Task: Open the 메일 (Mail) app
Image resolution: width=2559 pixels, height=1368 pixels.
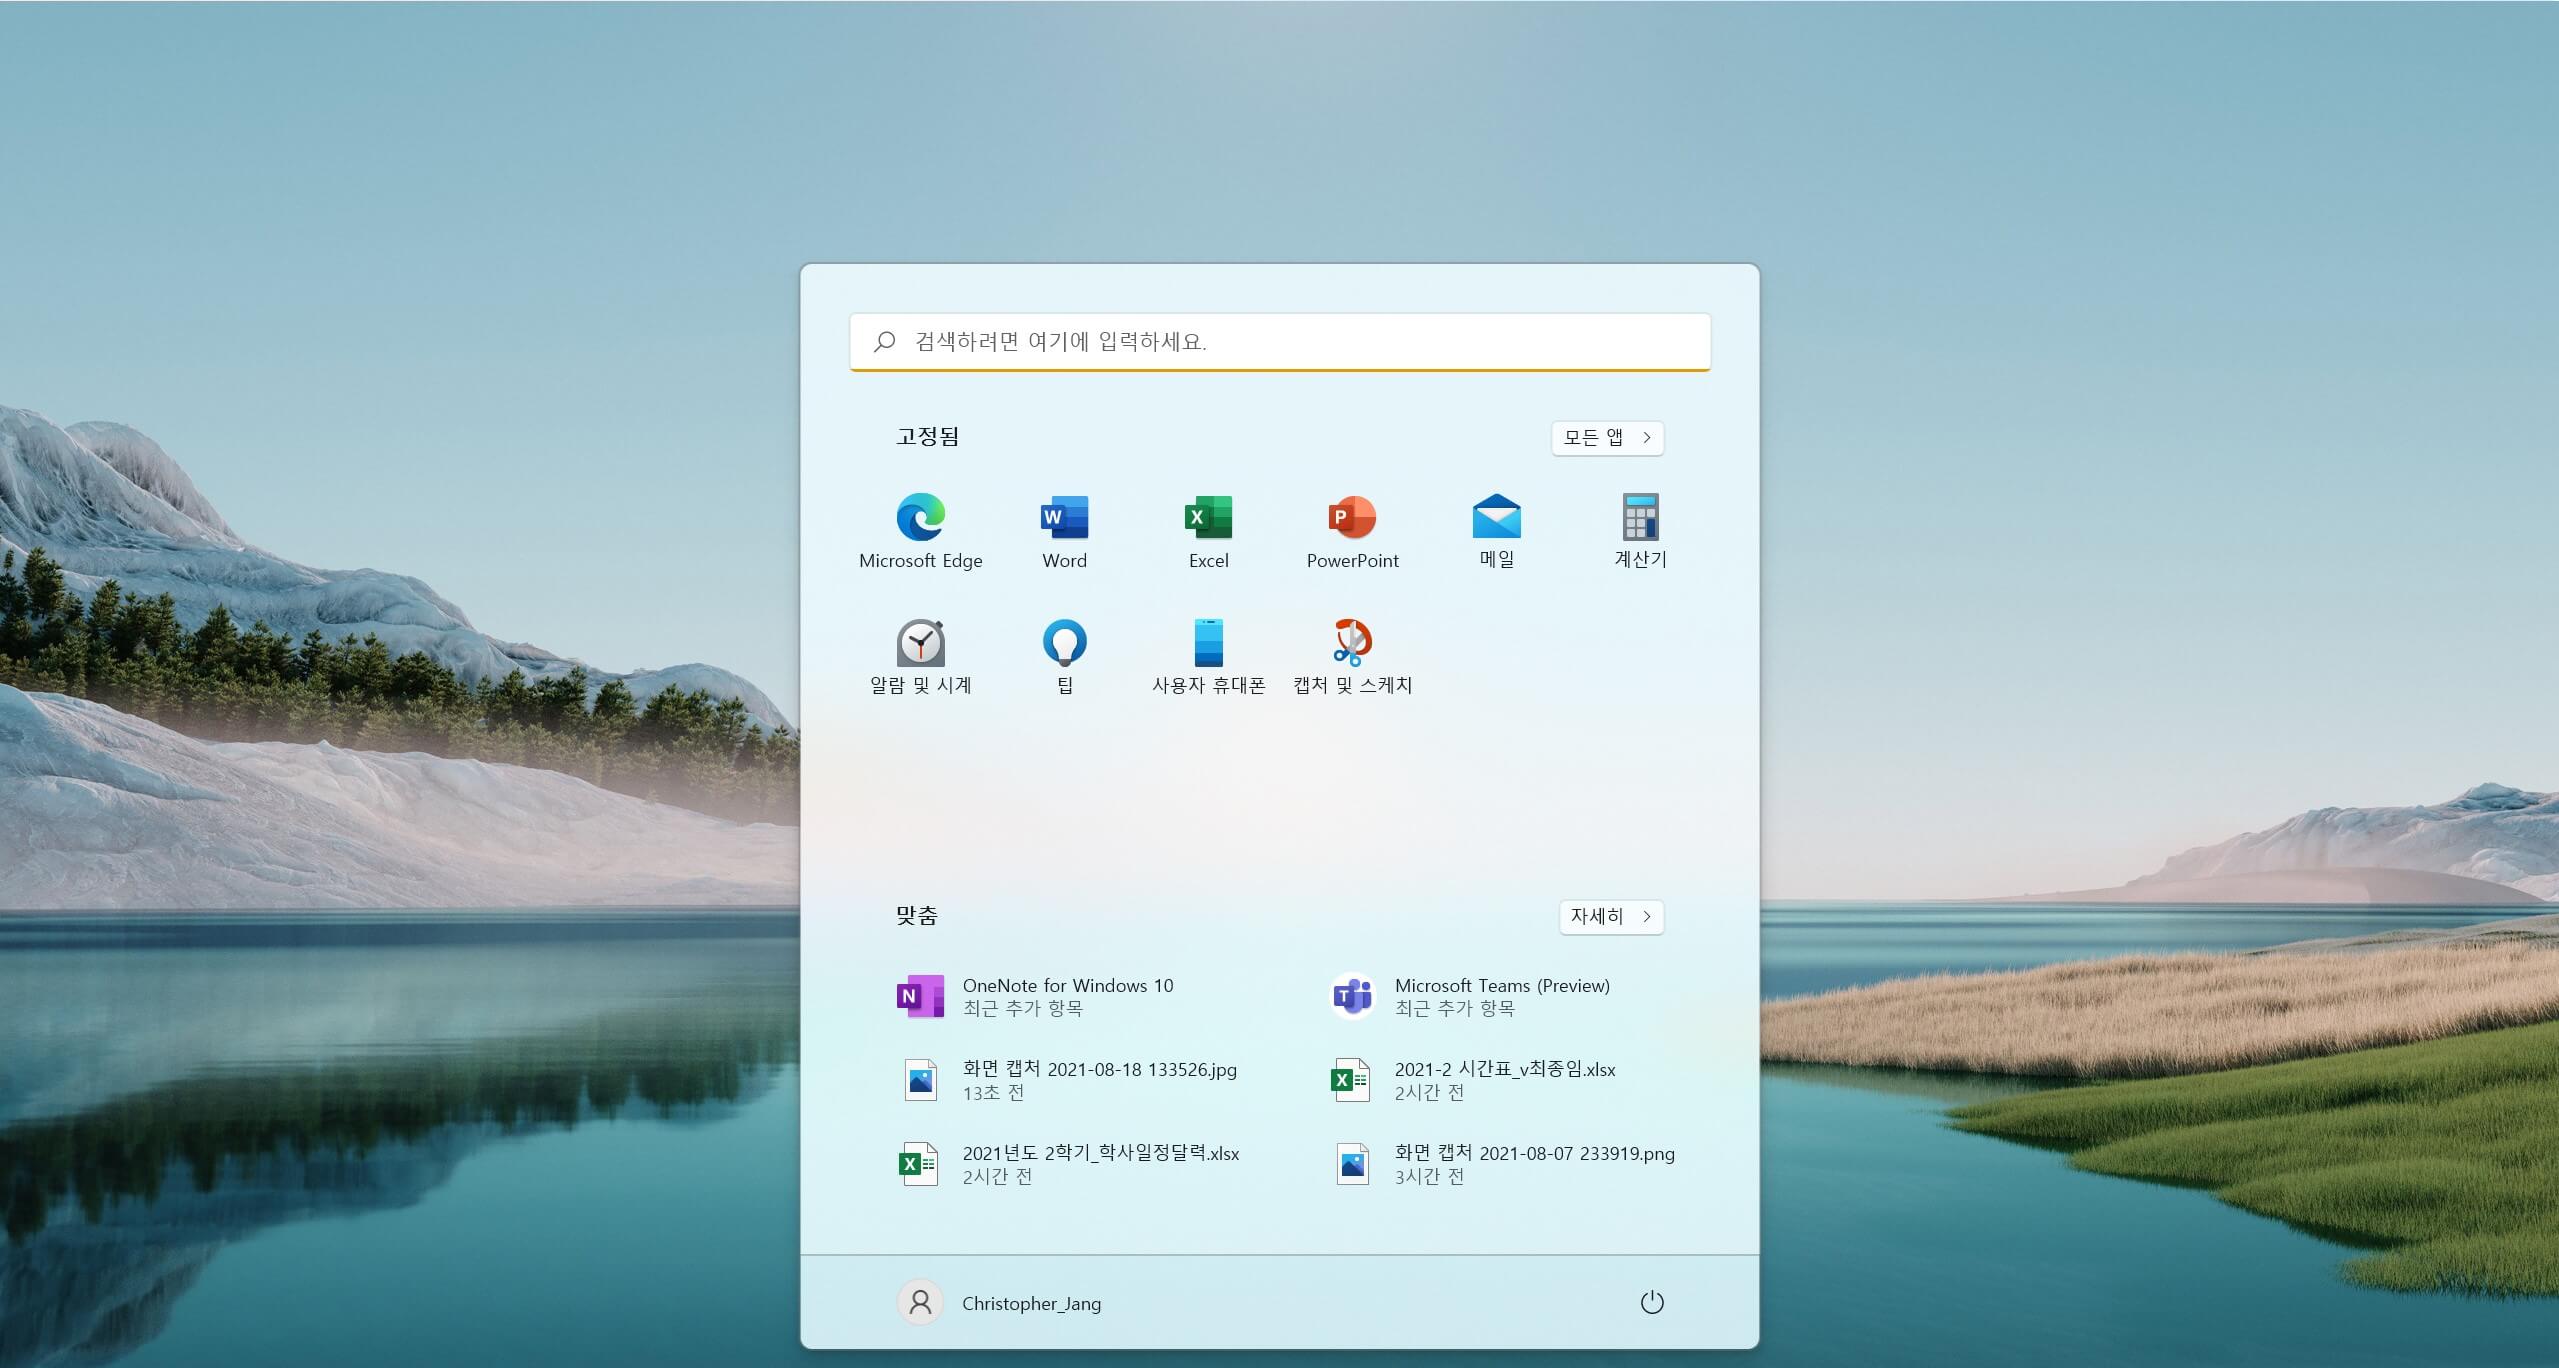Action: coord(1496,531)
